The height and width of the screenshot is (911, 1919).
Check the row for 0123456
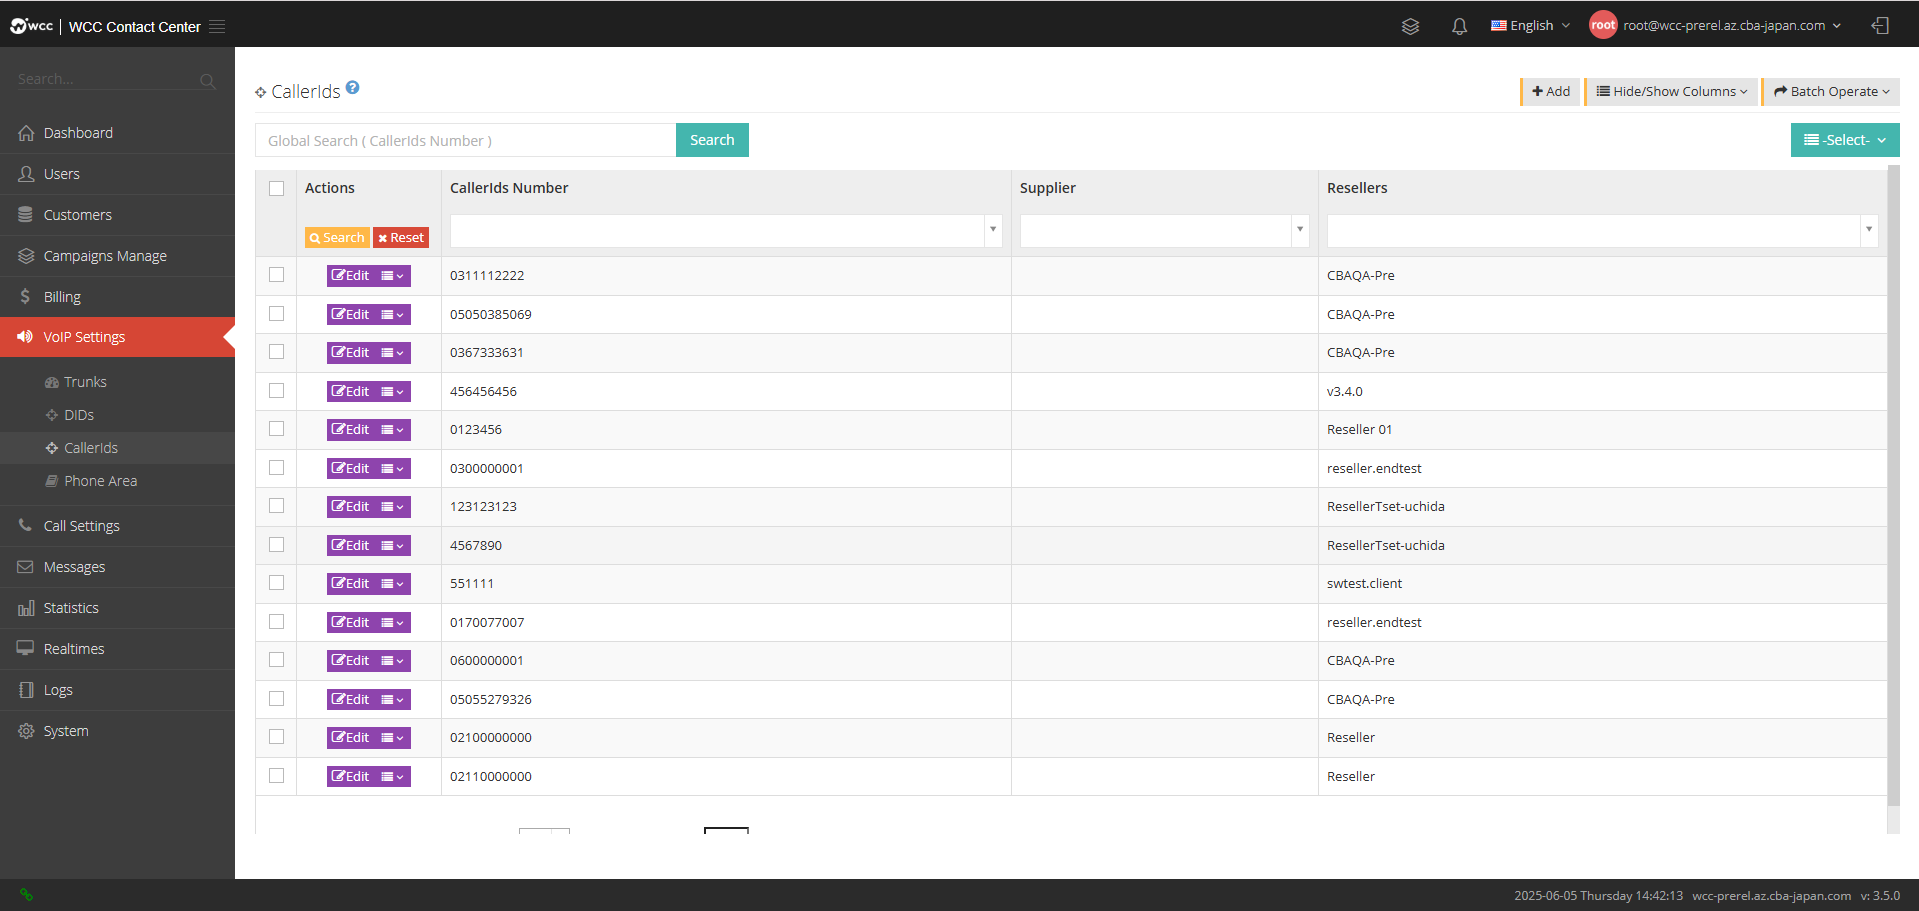coord(277,429)
